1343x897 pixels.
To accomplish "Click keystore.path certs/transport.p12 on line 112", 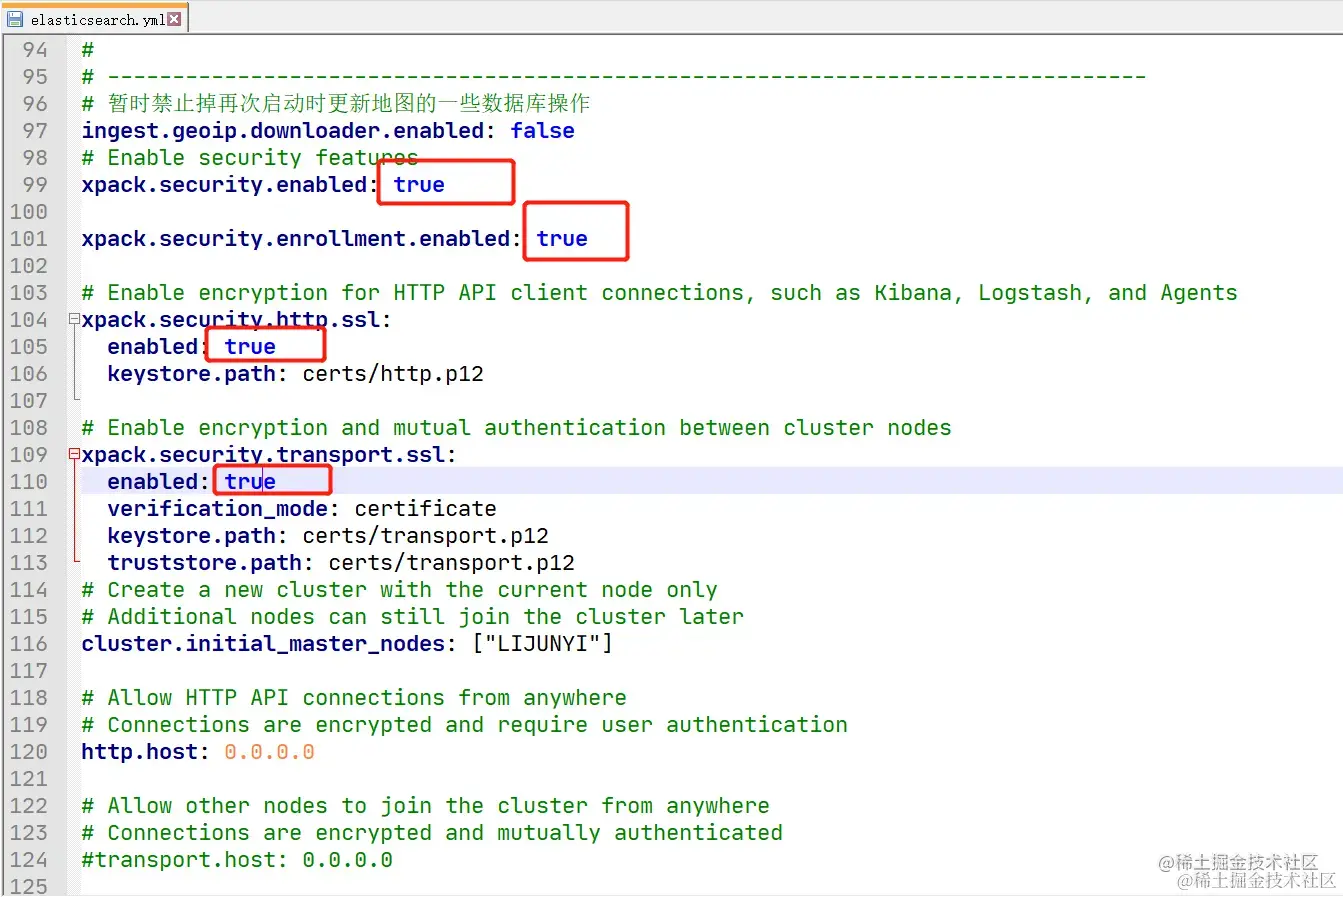I will (x=425, y=536).
